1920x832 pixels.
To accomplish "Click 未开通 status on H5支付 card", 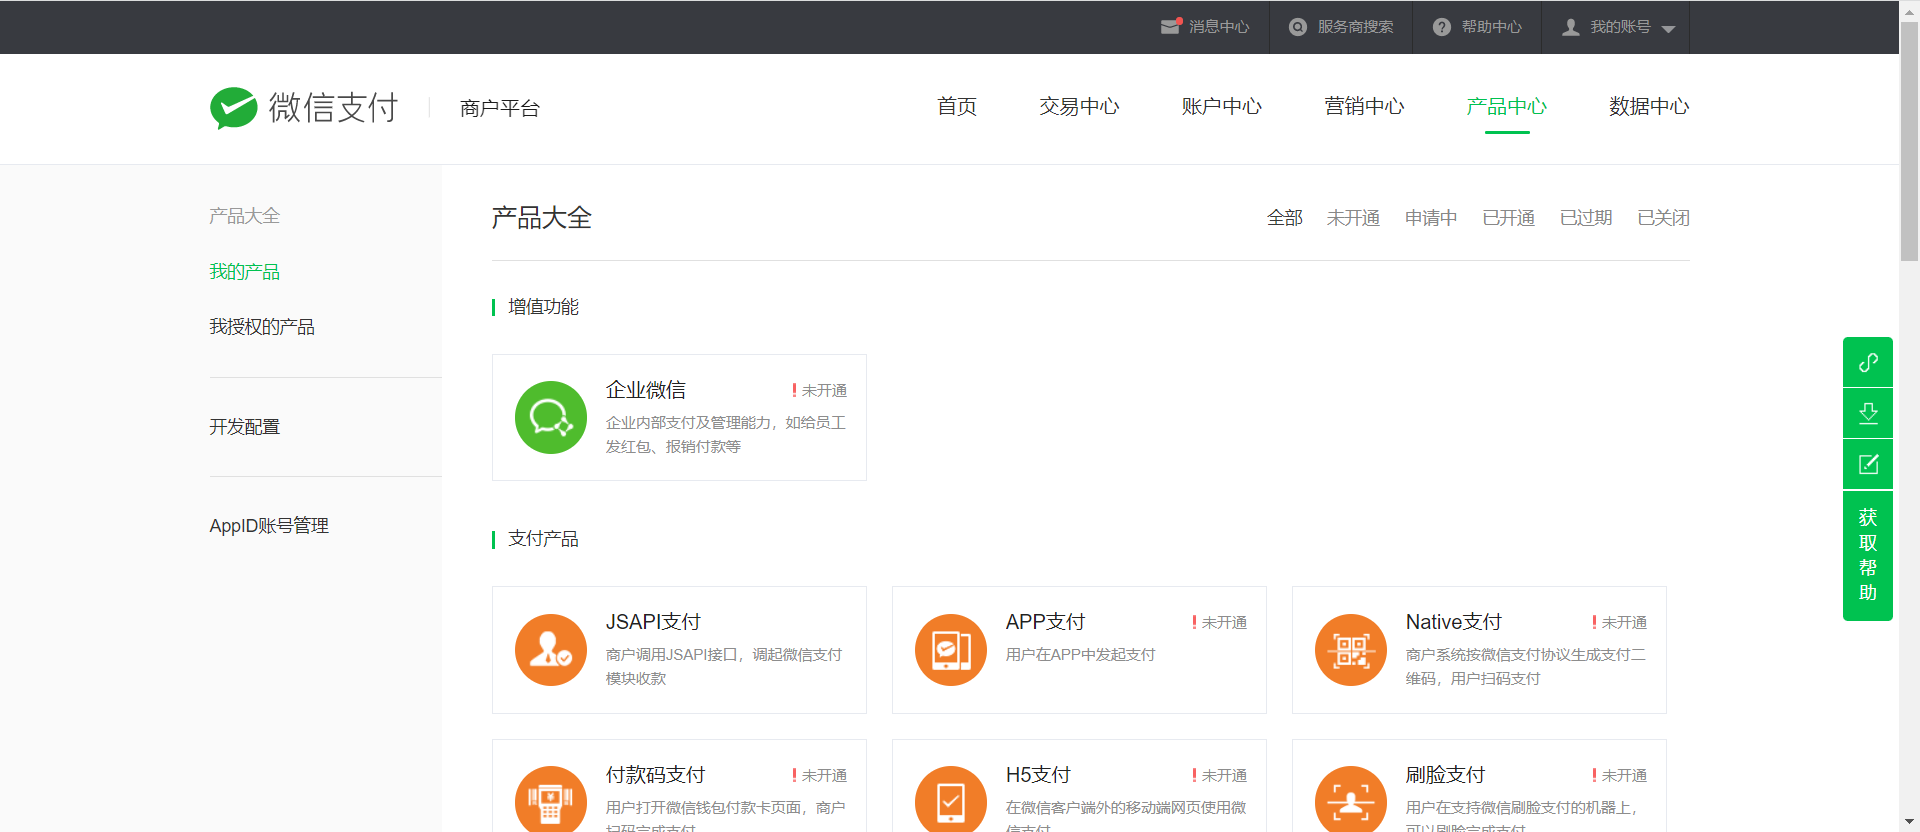I will pyautogui.click(x=1219, y=776).
